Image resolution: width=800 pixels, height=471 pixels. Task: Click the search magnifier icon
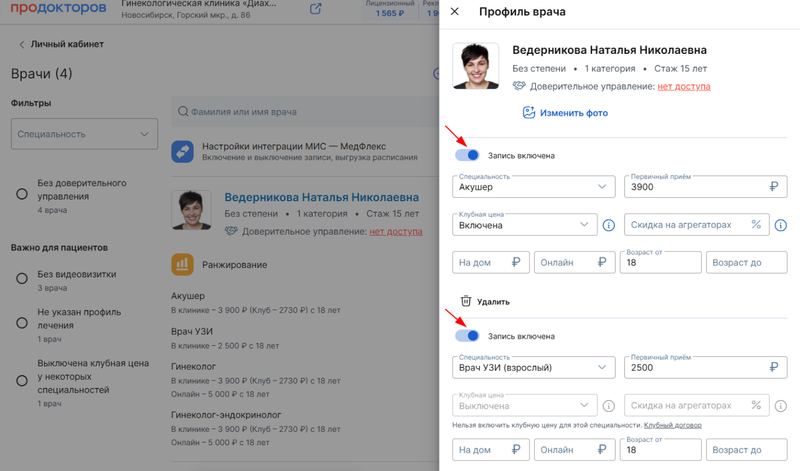click(x=183, y=111)
